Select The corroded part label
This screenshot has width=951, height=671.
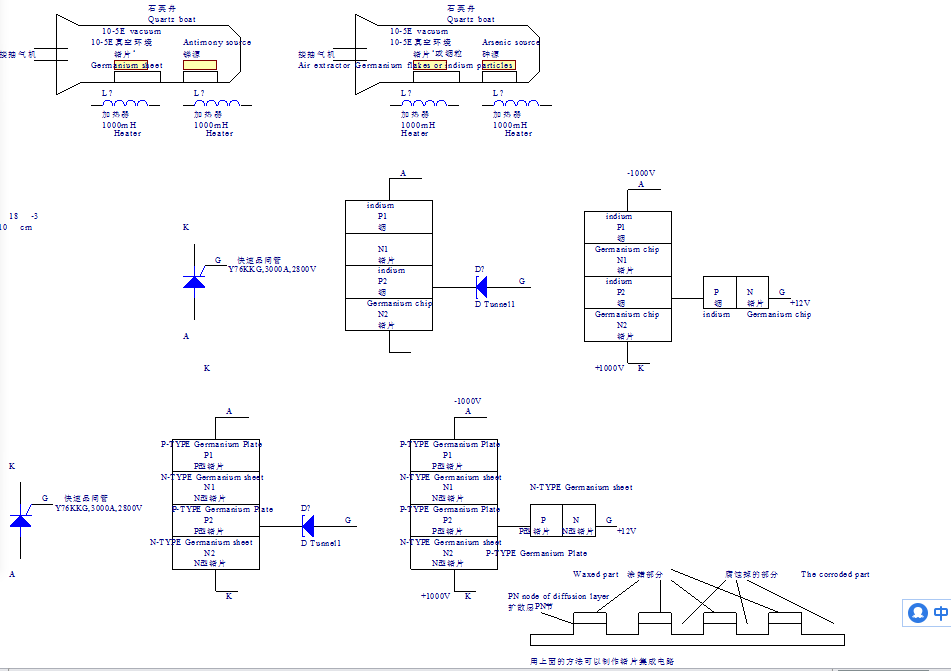point(835,575)
